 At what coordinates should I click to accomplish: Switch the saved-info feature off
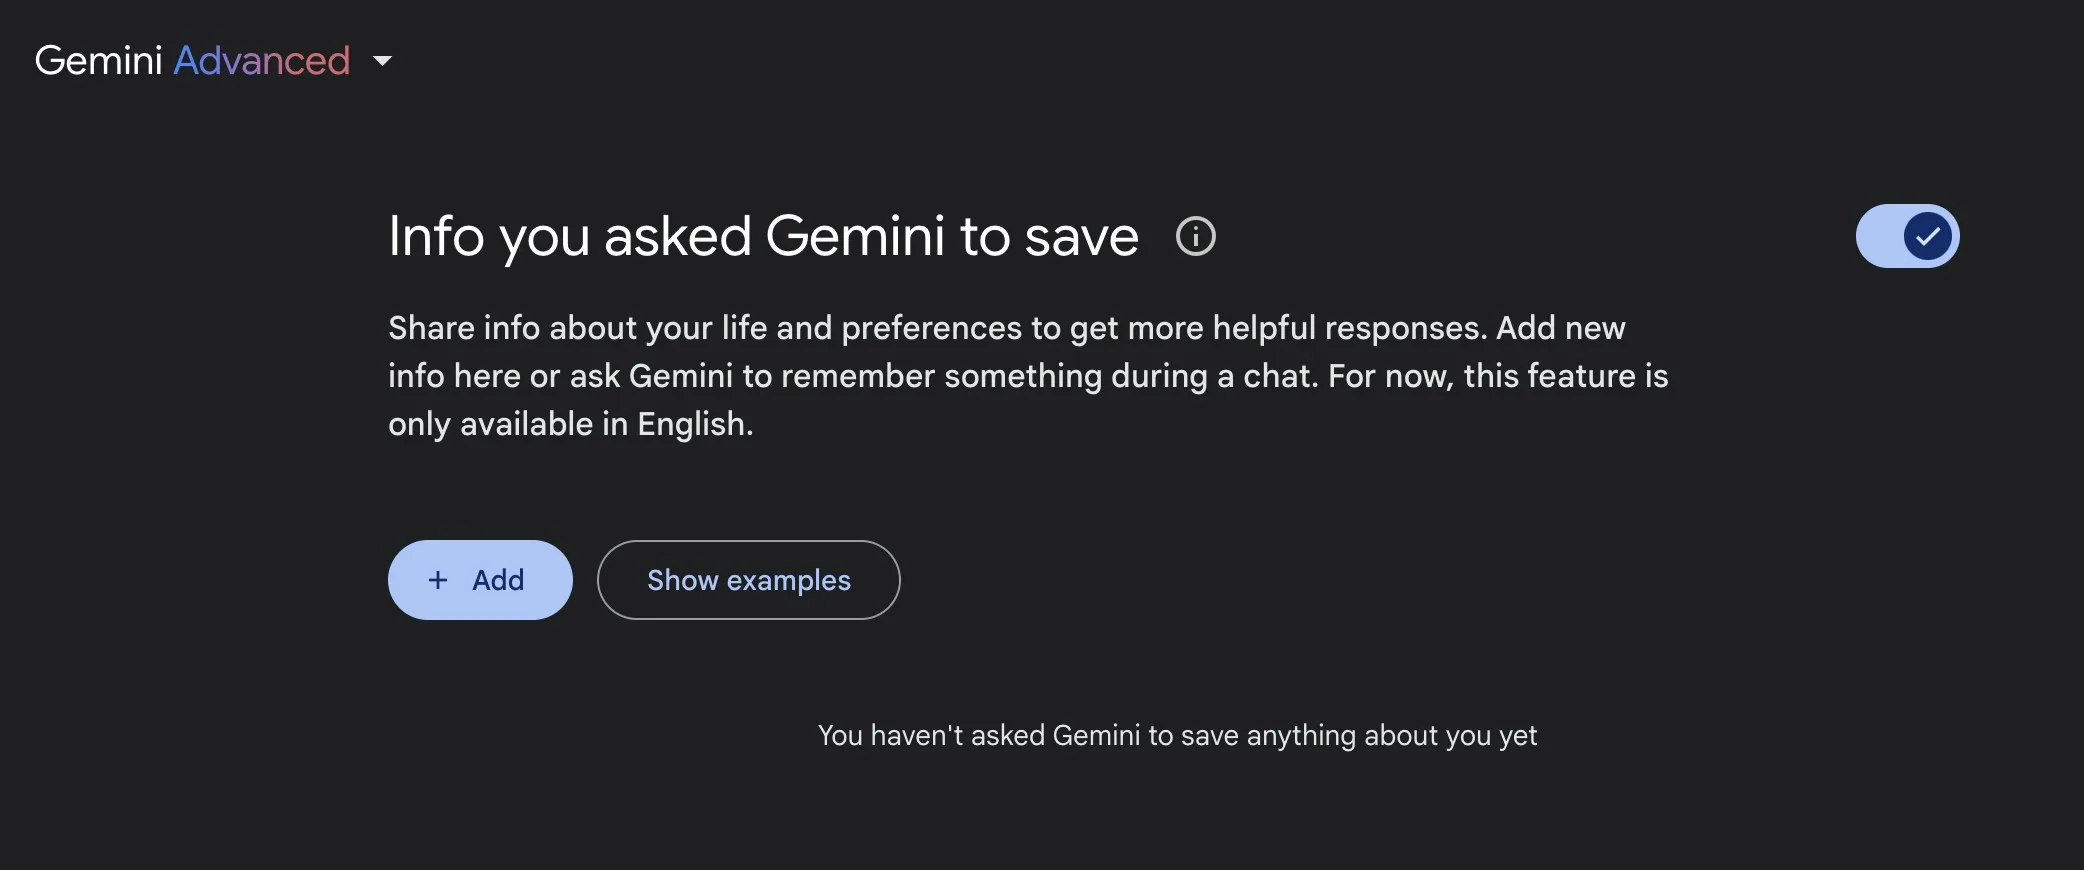tap(1907, 236)
